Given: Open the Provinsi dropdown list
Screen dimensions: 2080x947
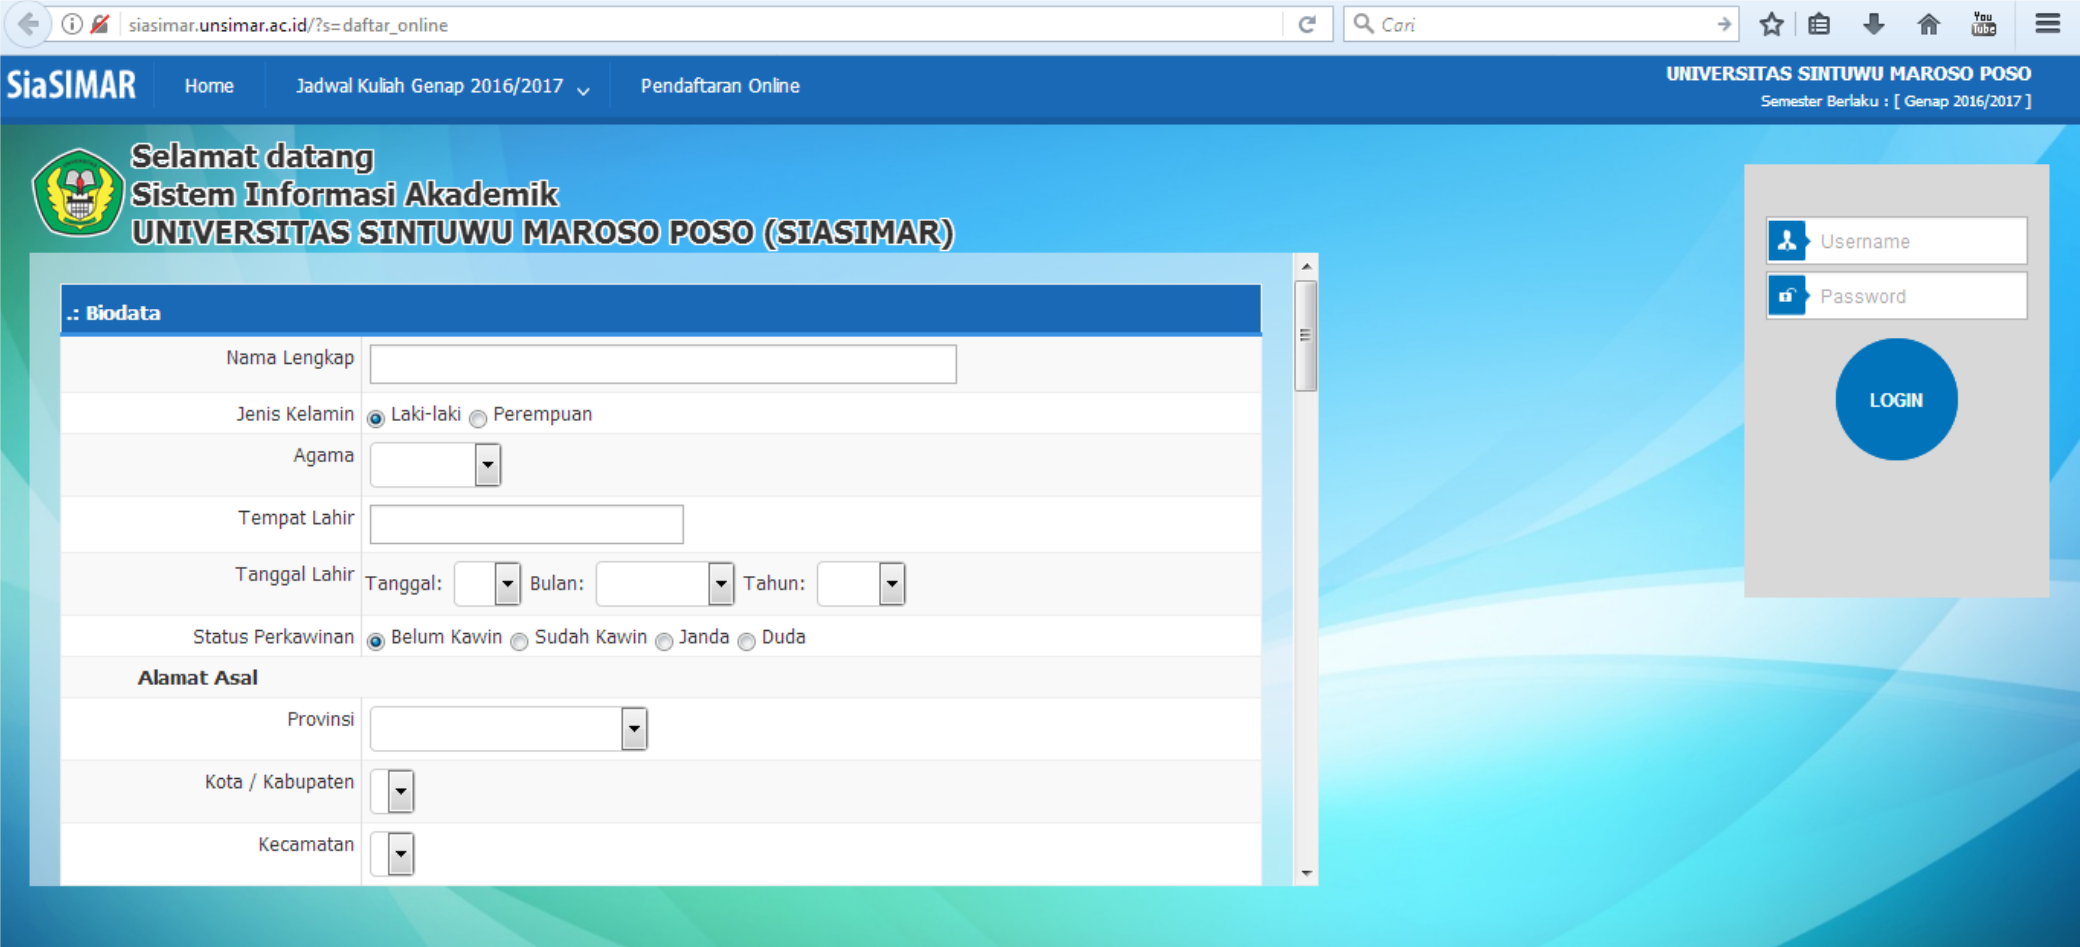Looking at the screenshot, I should click(508, 729).
